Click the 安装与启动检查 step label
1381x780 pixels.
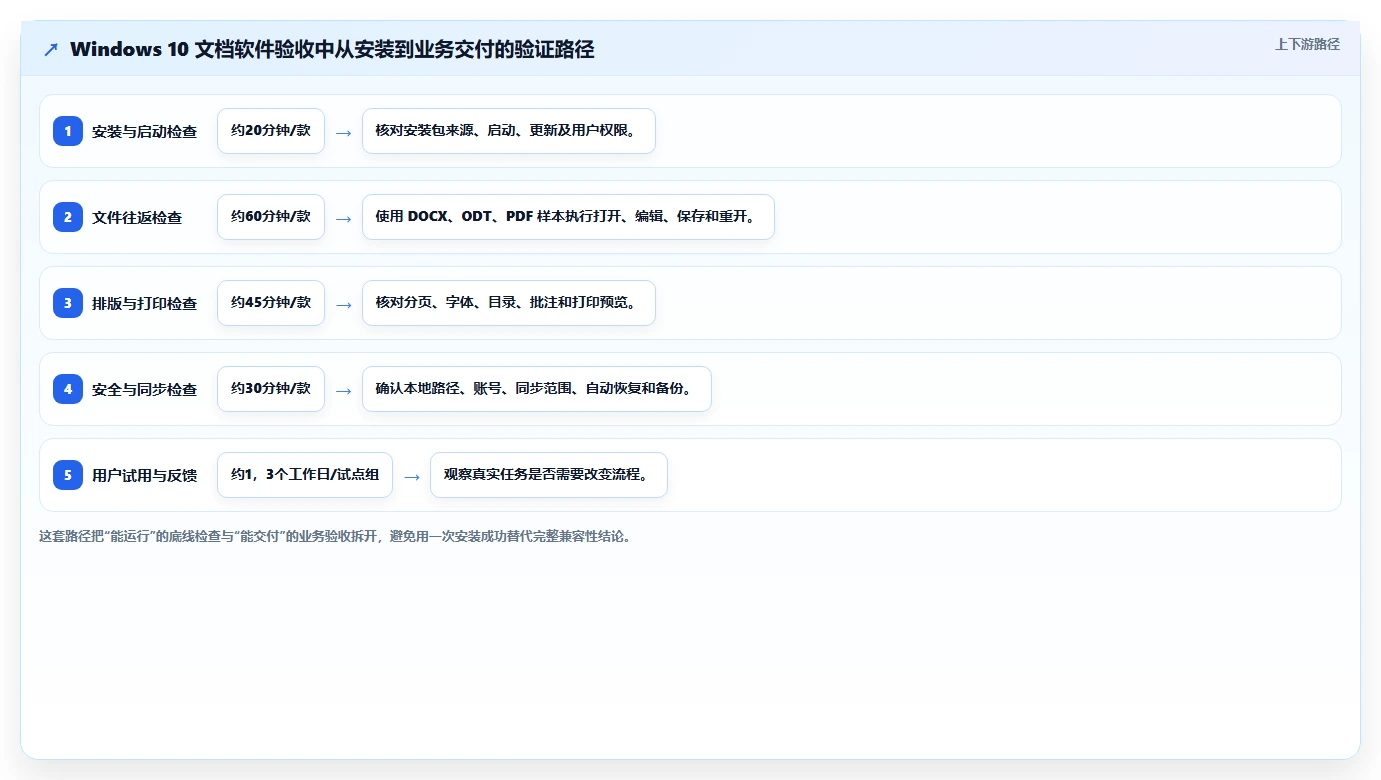[x=144, y=131]
